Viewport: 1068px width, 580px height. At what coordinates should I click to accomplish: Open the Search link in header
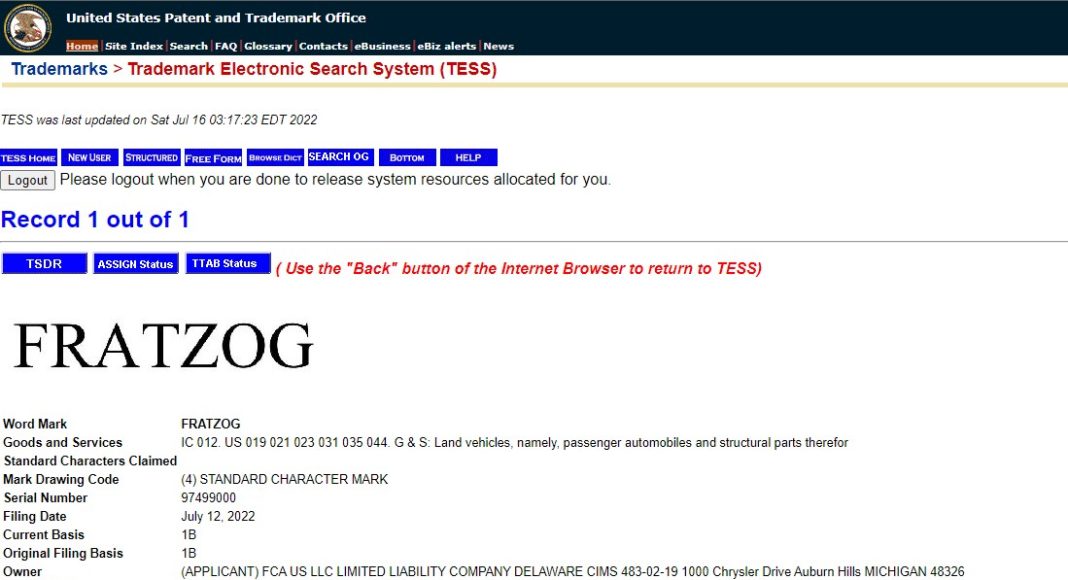(188, 46)
